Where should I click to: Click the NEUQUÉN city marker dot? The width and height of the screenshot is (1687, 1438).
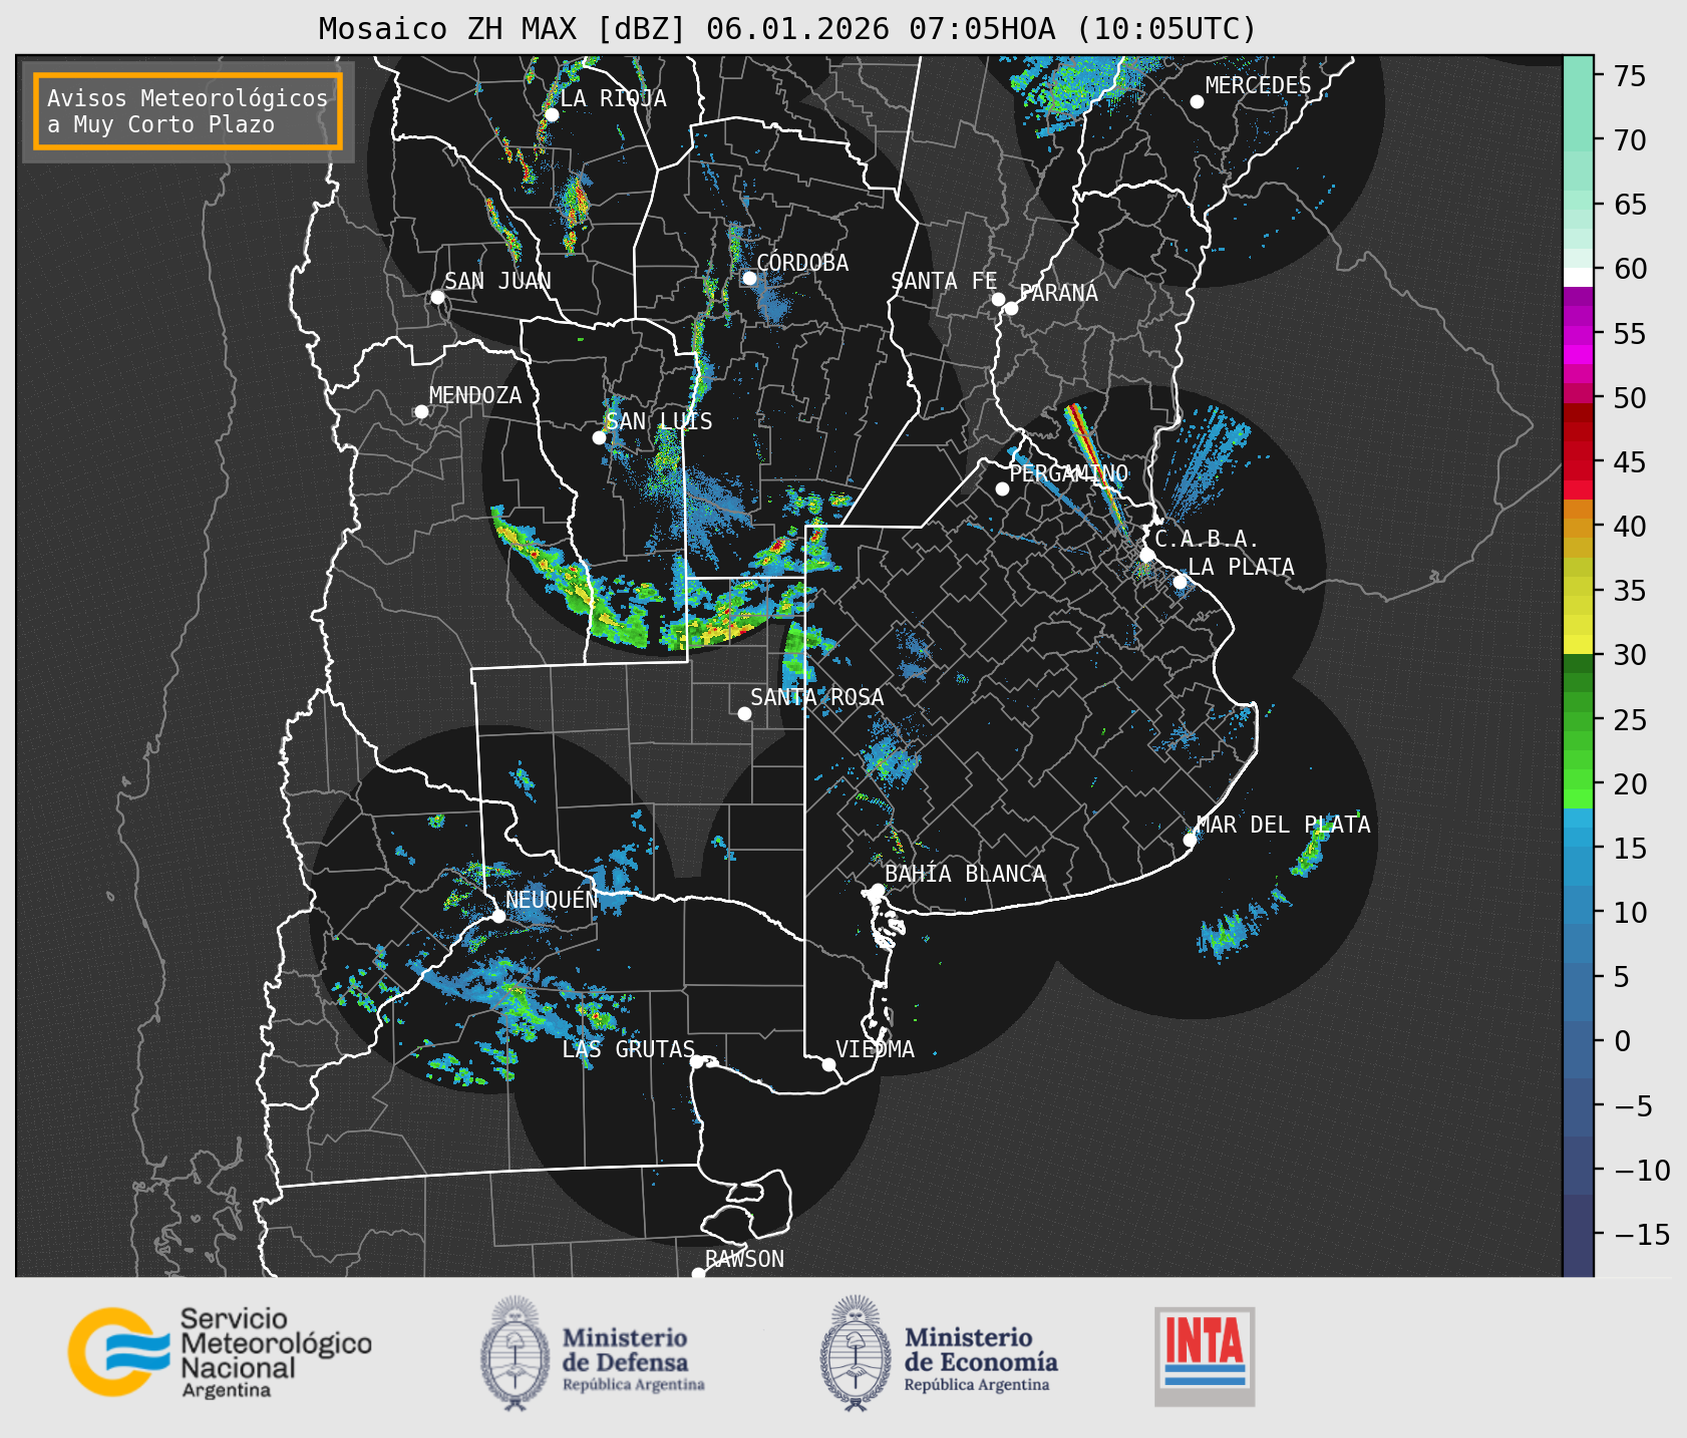[x=498, y=916]
